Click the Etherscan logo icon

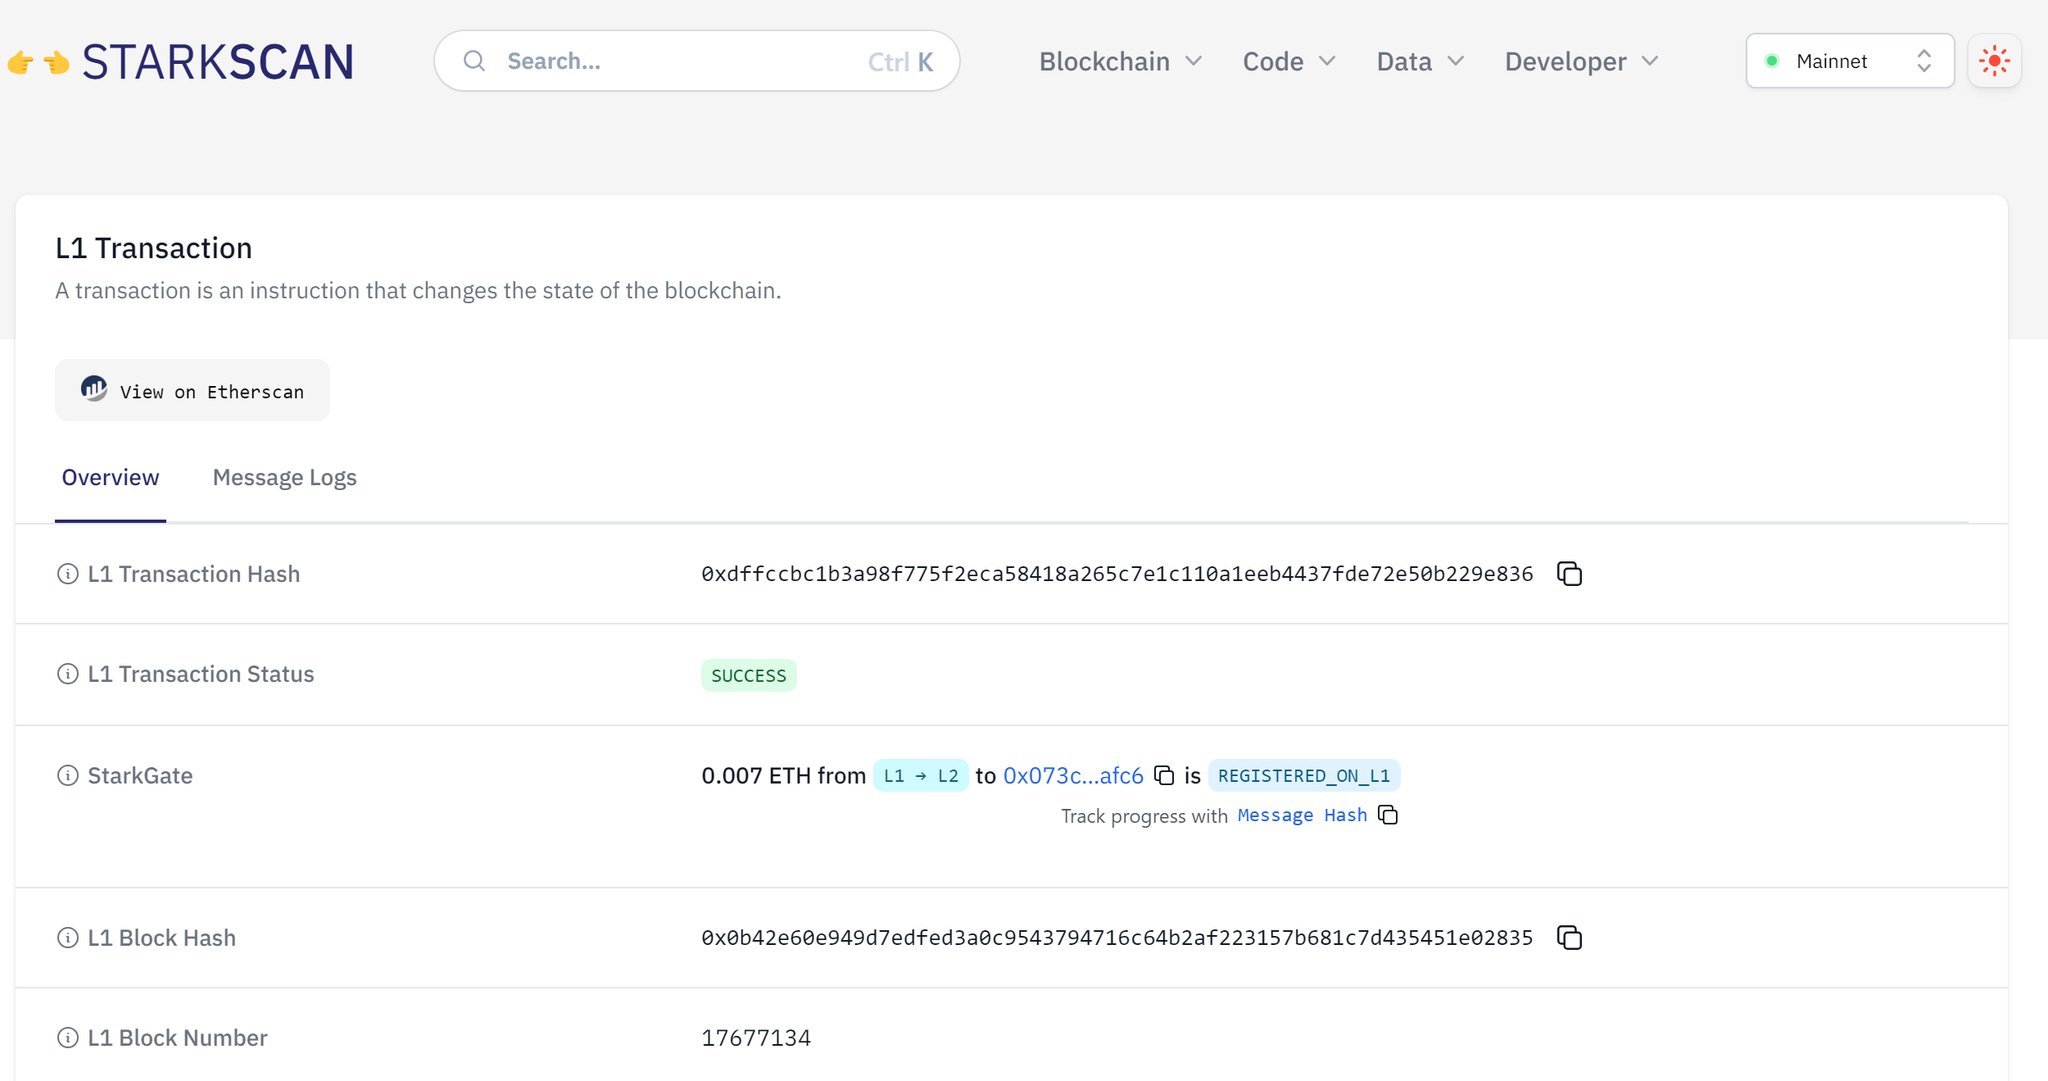tap(94, 389)
